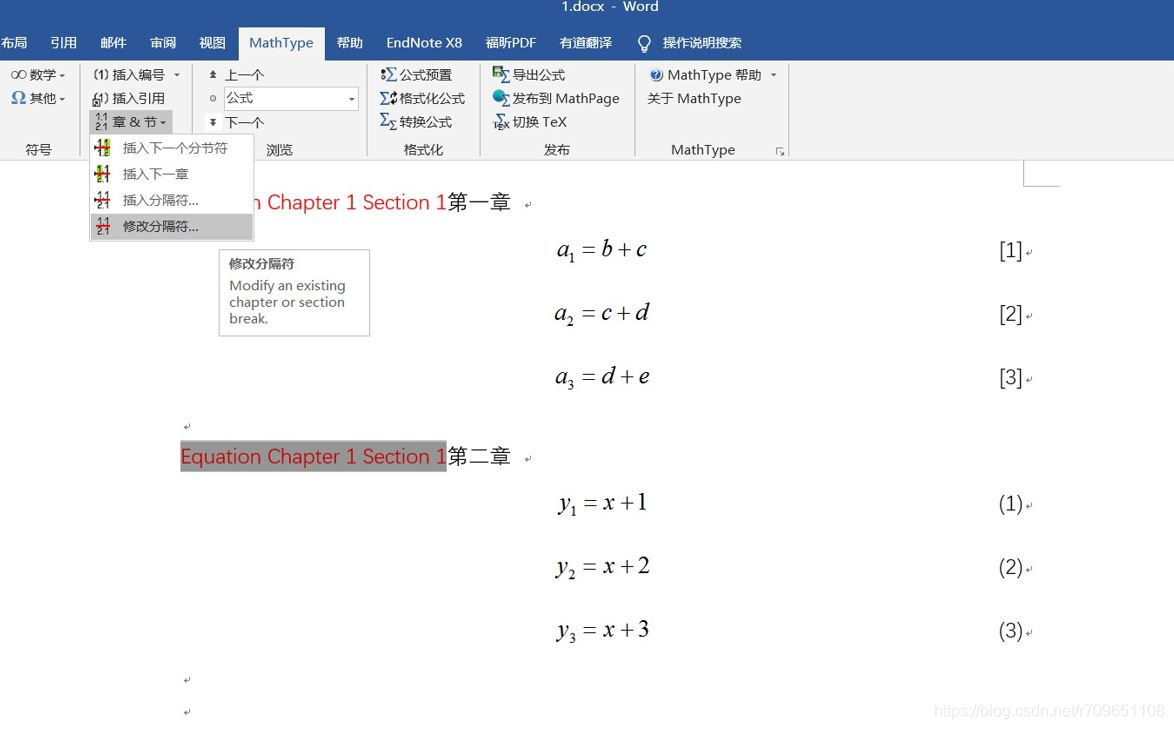
Task: Click the highlighted Equation Chapter 1 Section 1 text
Action: click(314, 456)
